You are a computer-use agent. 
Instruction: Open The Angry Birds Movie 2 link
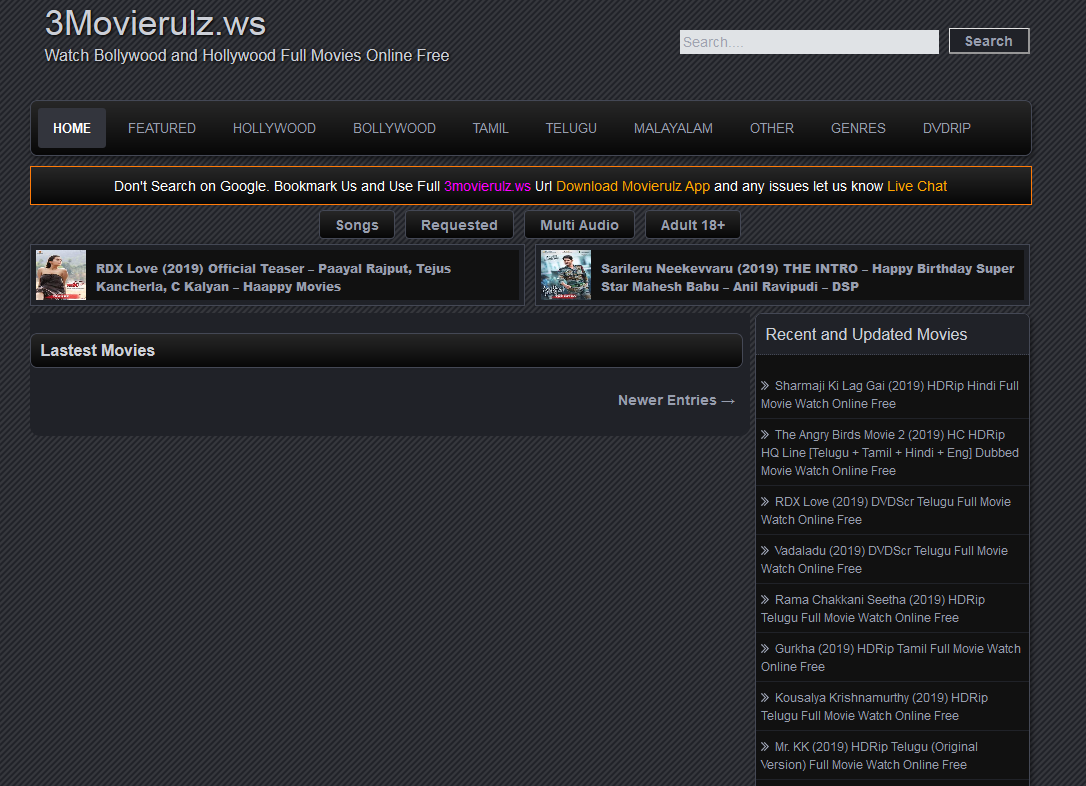click(x=889, y=452)
